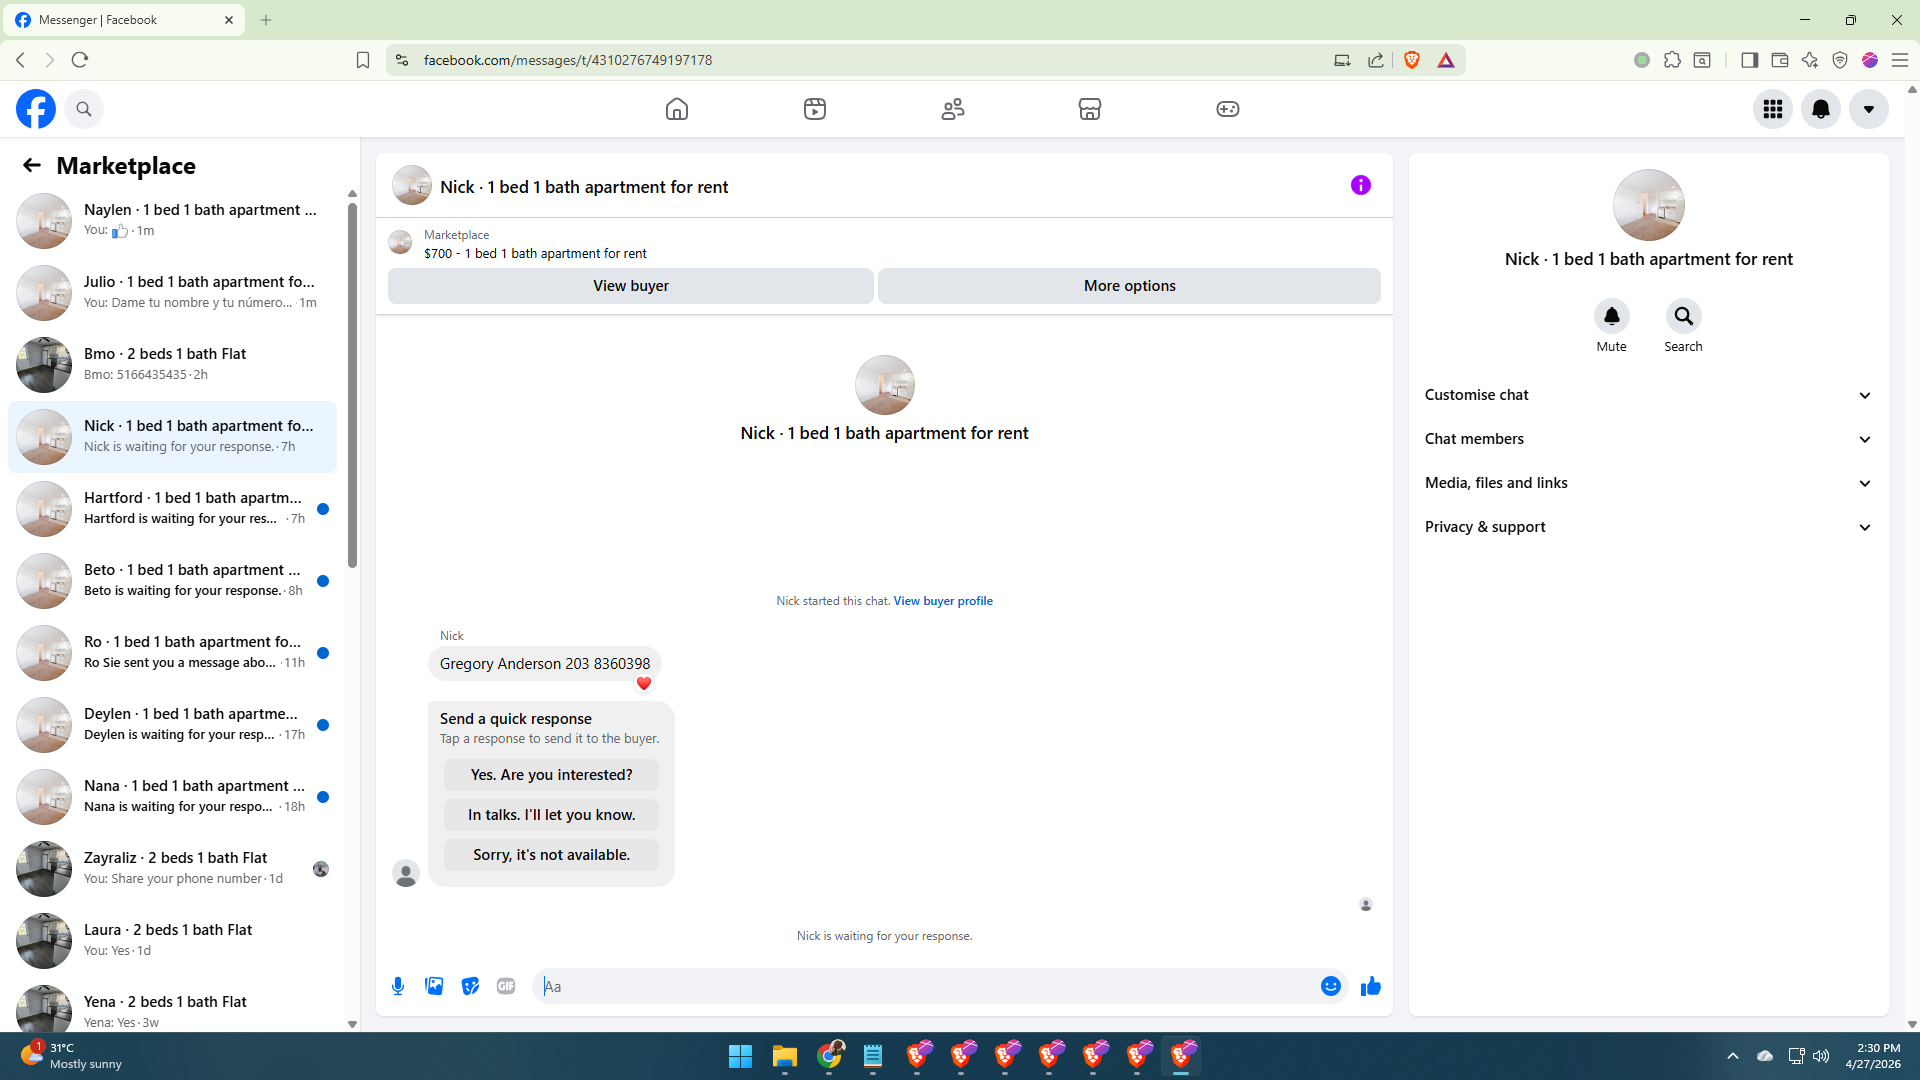Viewport: 1920px width, 1080px height.
Task: Open the Julio conversation
Action: pos(172,293)
